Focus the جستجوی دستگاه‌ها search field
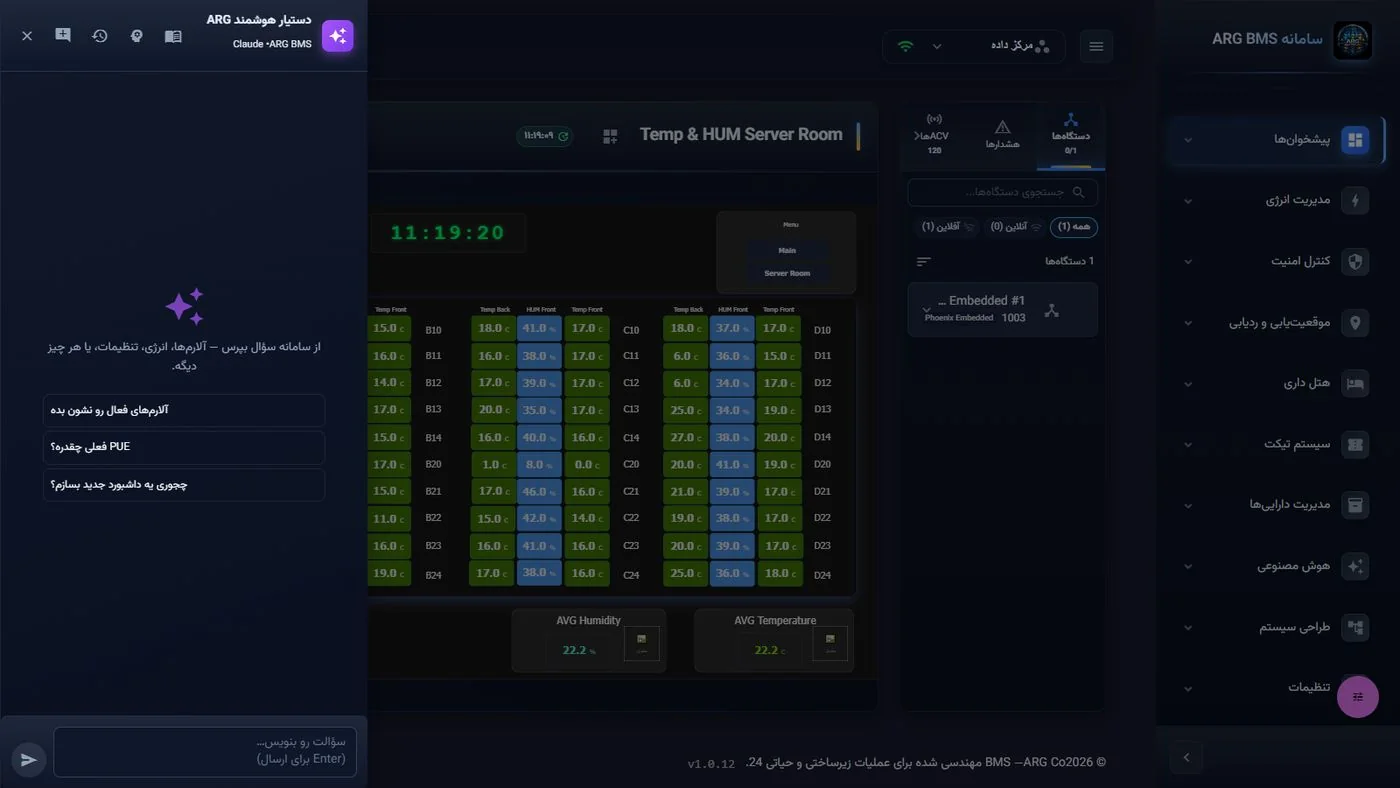This screenshot has height=788, width=1400. click(1002, 192)
